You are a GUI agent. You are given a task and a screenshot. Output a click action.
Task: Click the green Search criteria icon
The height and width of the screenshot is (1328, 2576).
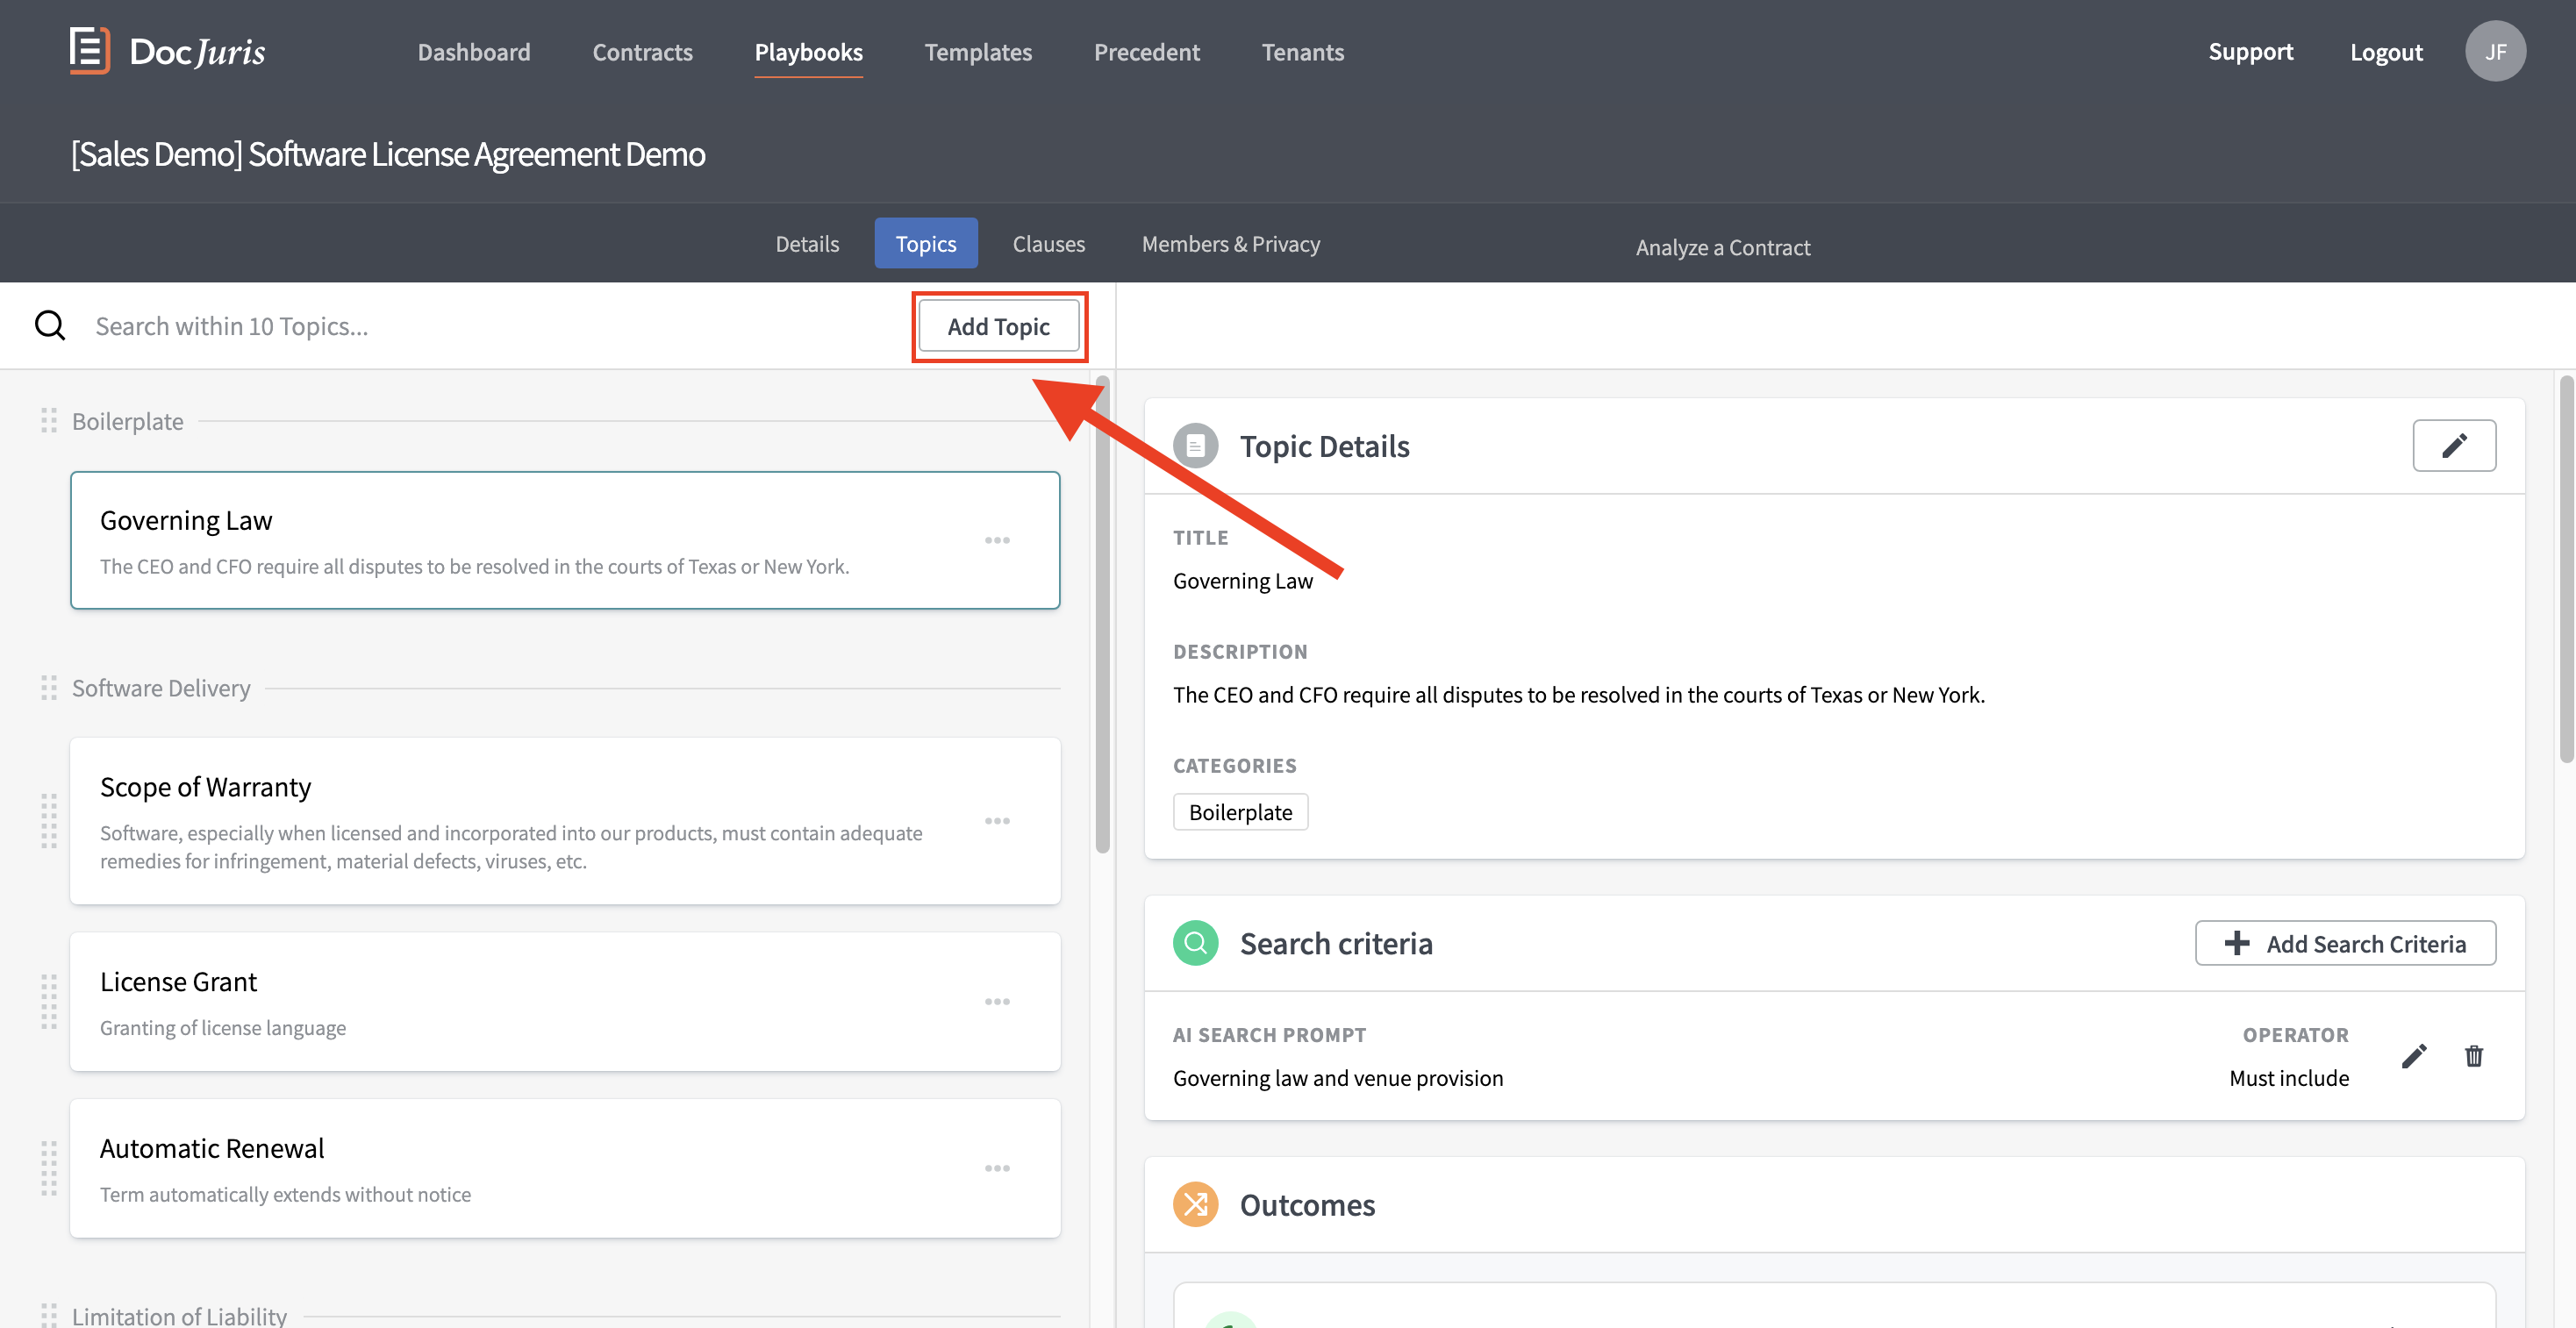tap(1195, 943)
